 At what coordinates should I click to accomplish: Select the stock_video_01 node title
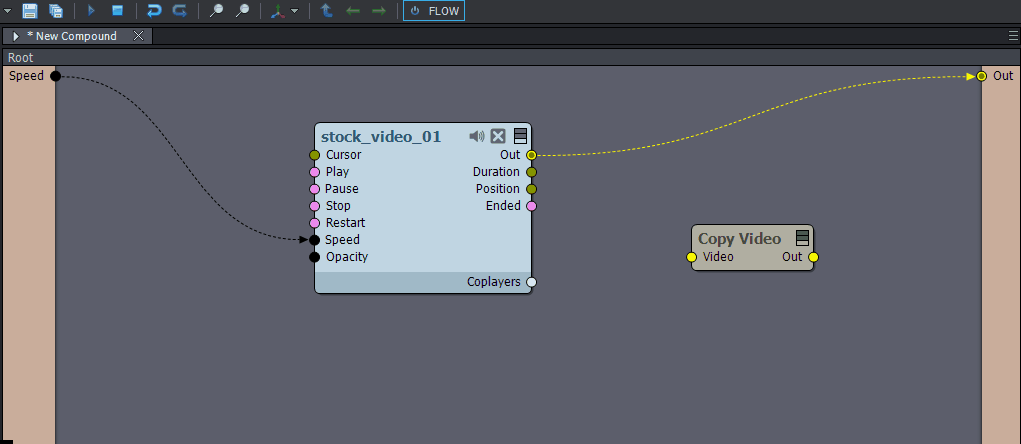coord(381,137)
